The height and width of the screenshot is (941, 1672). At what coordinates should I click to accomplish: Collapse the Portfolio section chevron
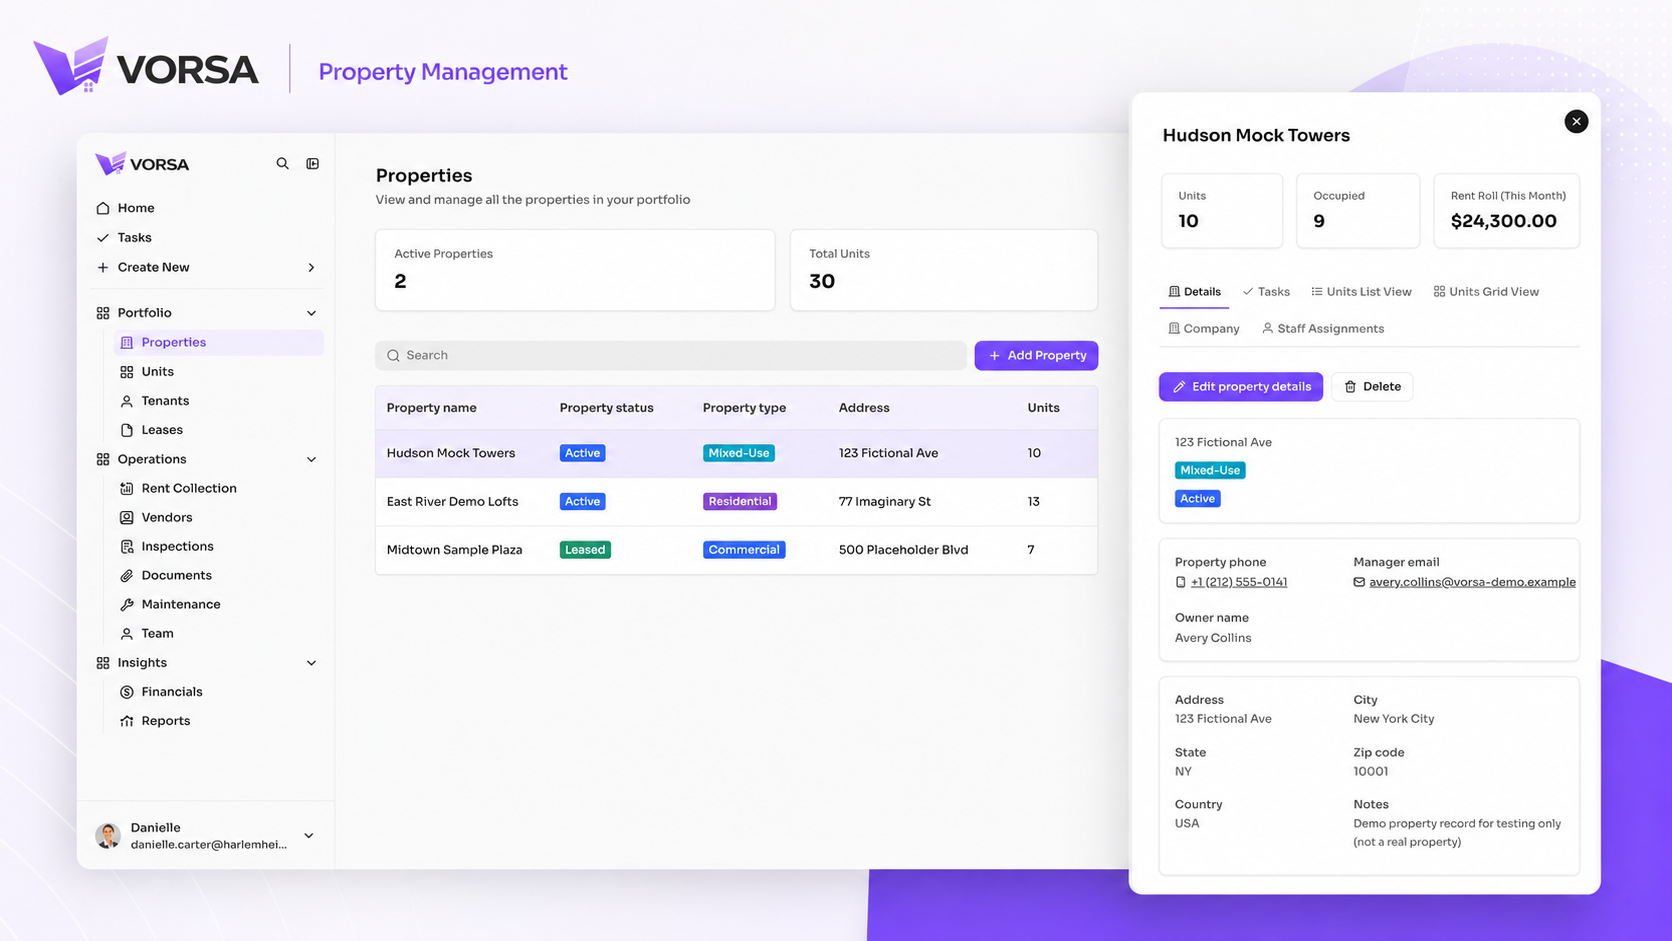311,313
